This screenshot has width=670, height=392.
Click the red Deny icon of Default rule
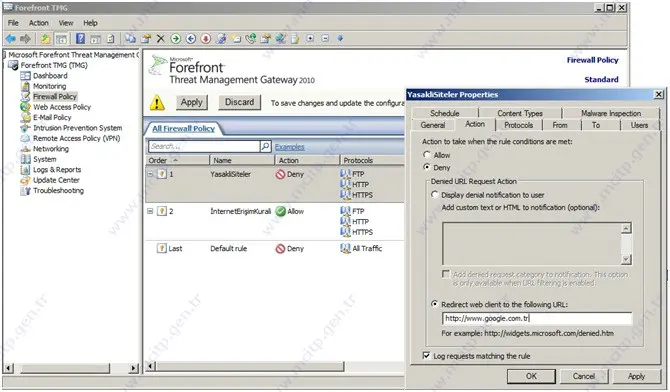[280, 248]
